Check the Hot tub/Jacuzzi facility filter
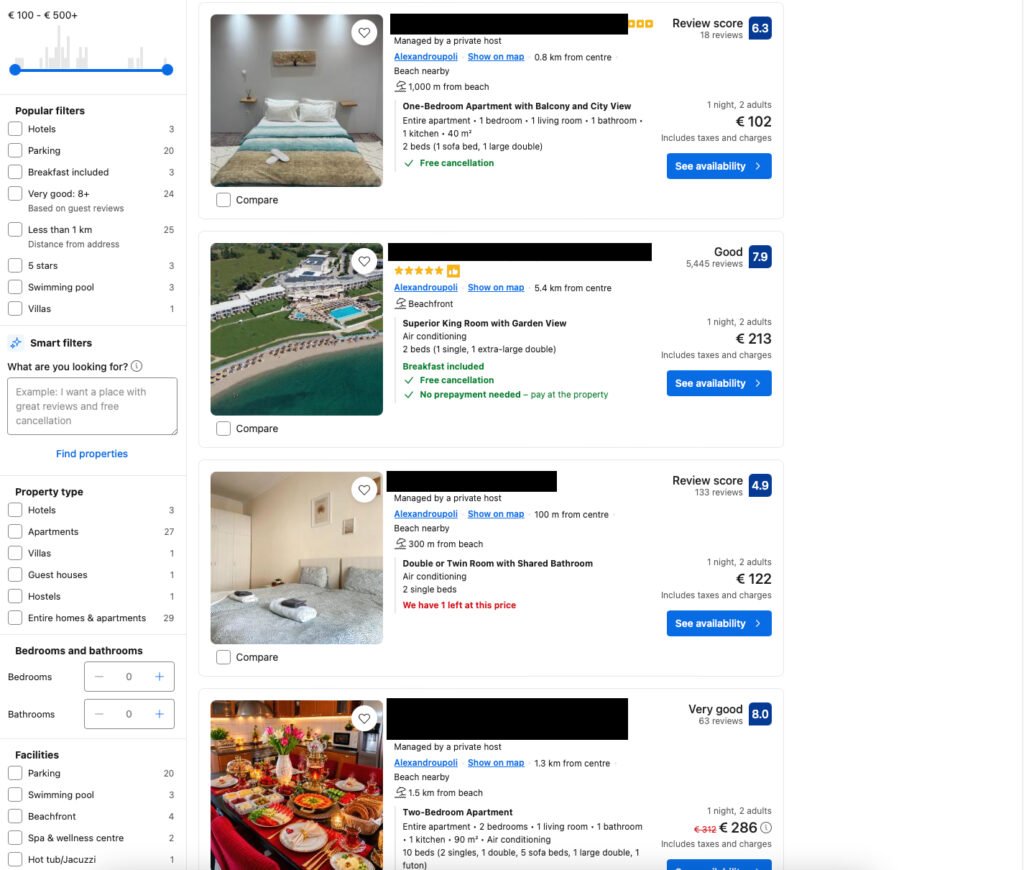The height and width of the screenshot is (870, 1024). click(x=15, y=860)
